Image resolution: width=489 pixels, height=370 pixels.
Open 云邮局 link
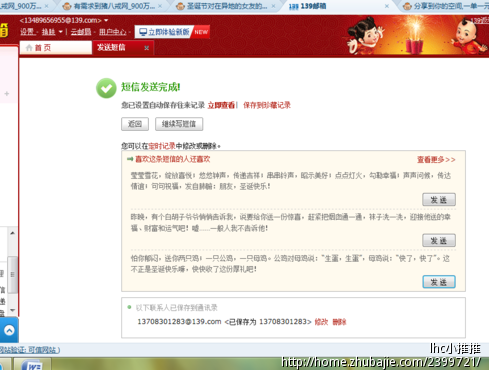81,32
